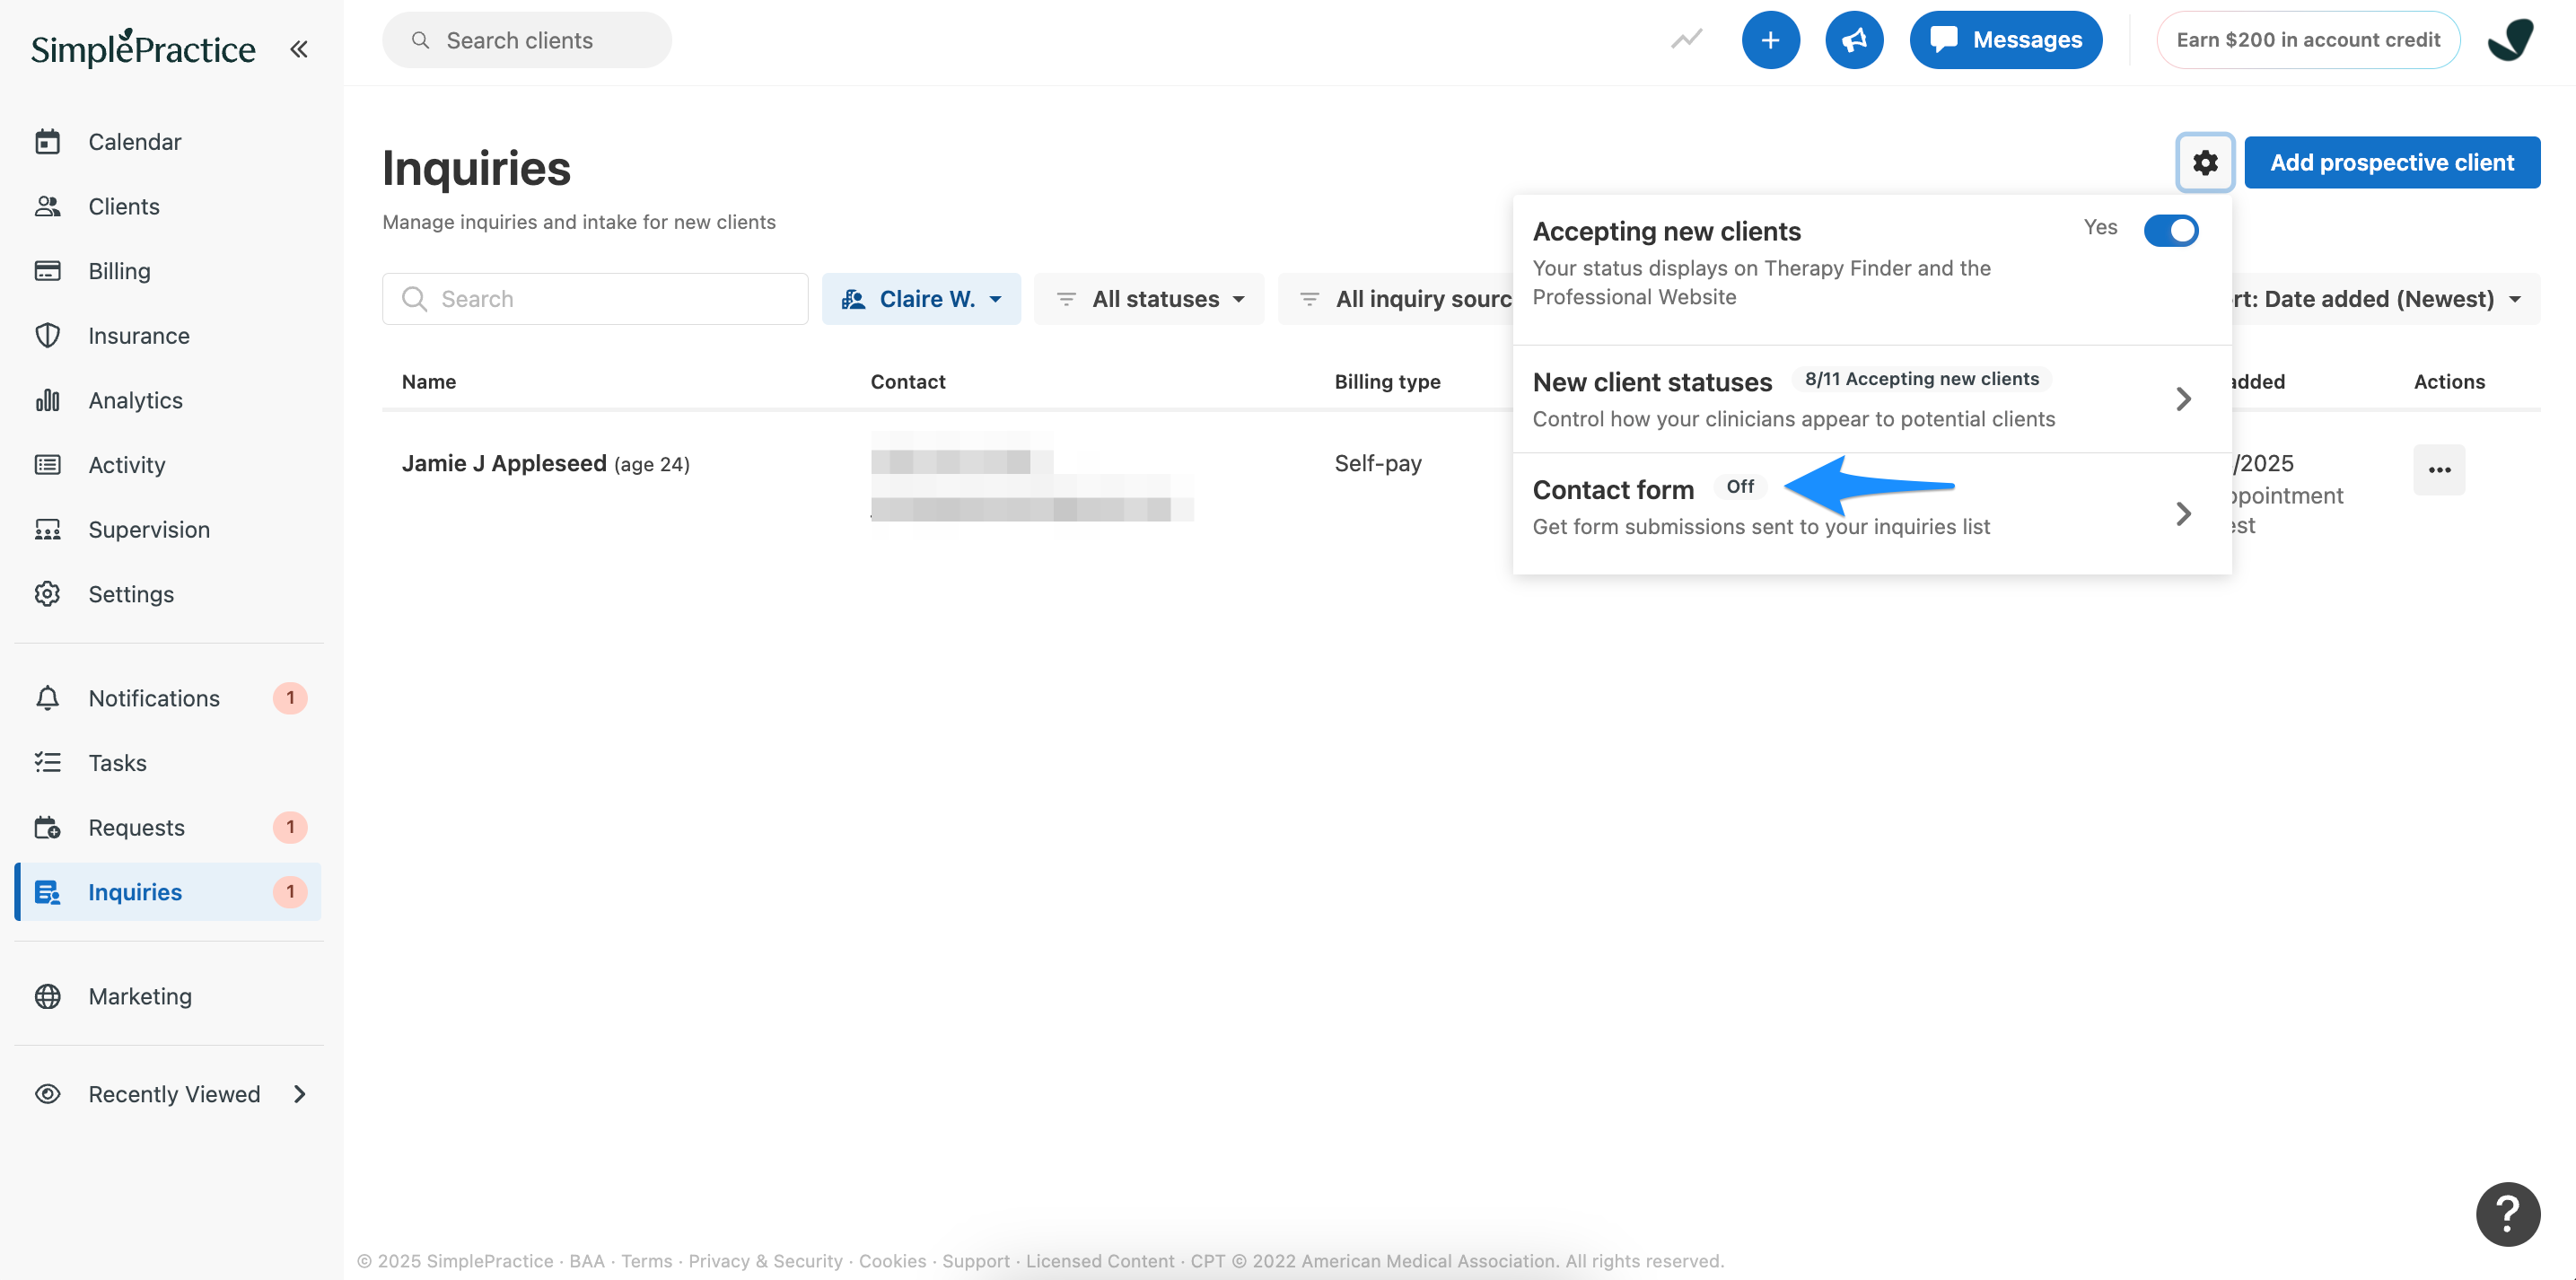Click the trend line icon in header
The height and width of the screenshot is (1280, 2576).
[x=1686, y=40]
